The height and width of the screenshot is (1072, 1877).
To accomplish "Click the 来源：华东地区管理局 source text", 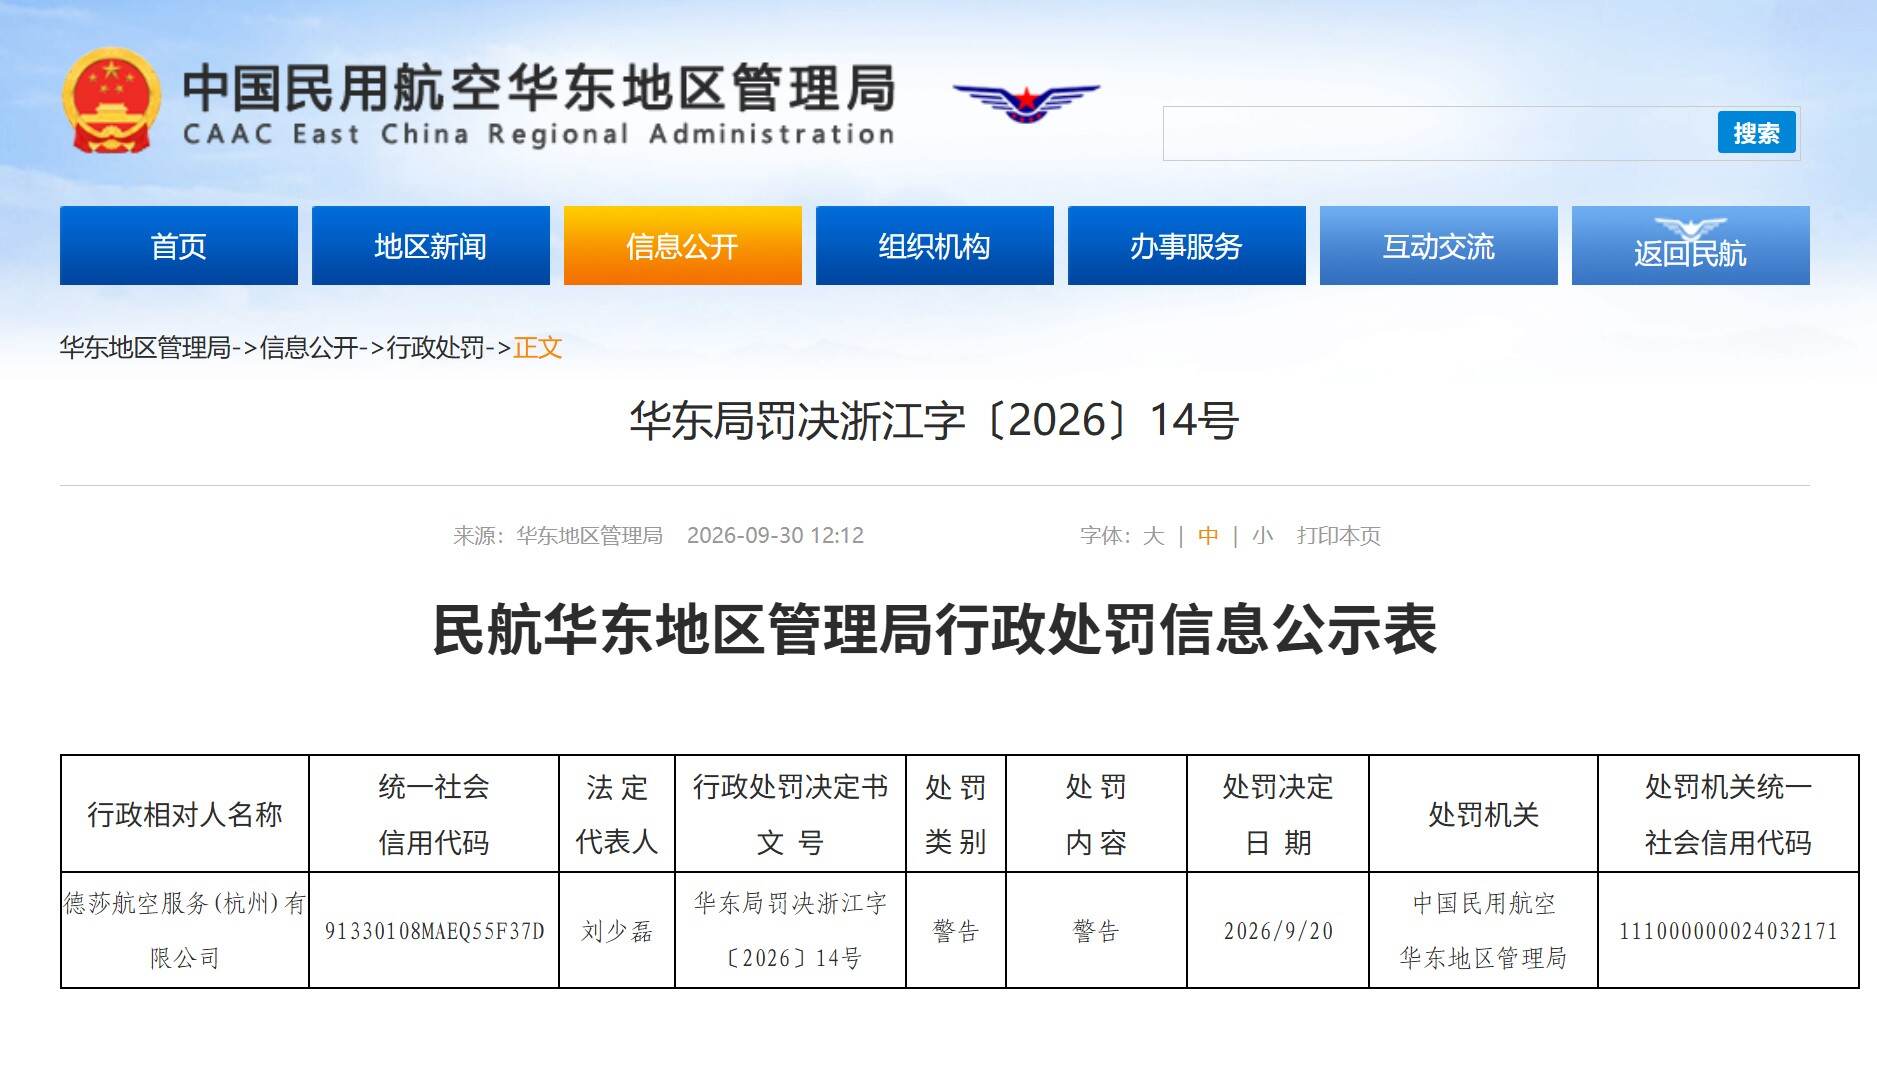I will (x=558, y=536).
